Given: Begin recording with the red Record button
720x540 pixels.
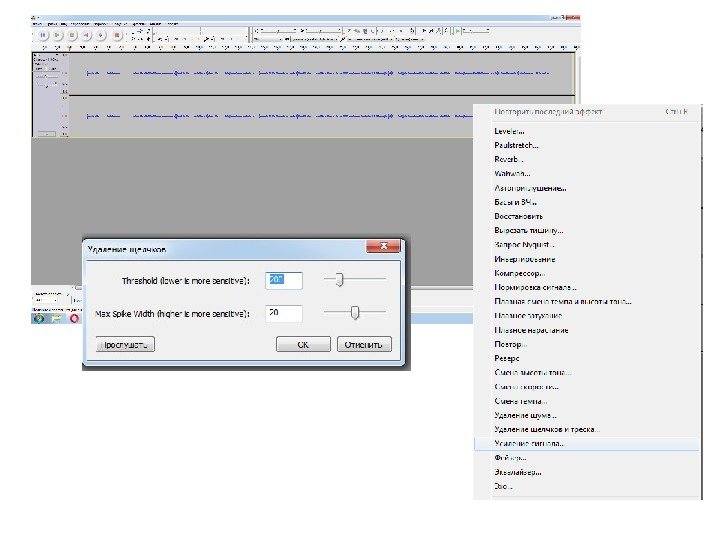Looking at the screenshot, I should click(x=117, y=35).
